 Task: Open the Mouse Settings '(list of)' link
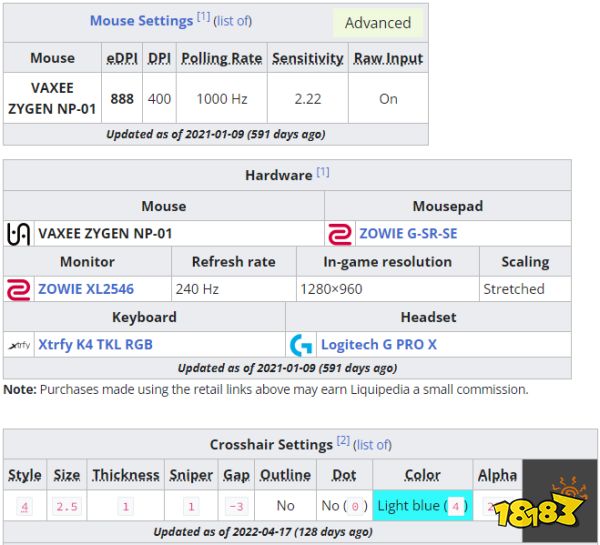pos(233,21)
